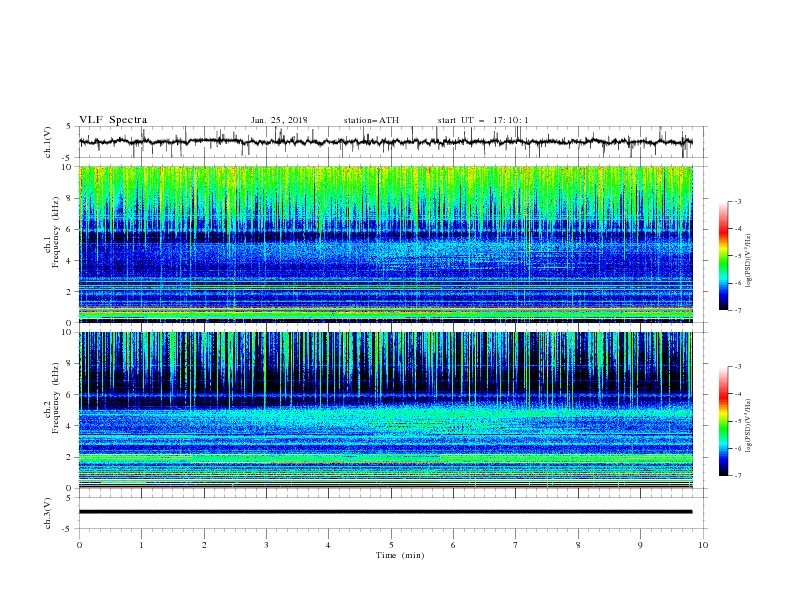Screen dimensions: 792x612
Task: Click the "Time (min)" axis label
Action: coord(400,555)
